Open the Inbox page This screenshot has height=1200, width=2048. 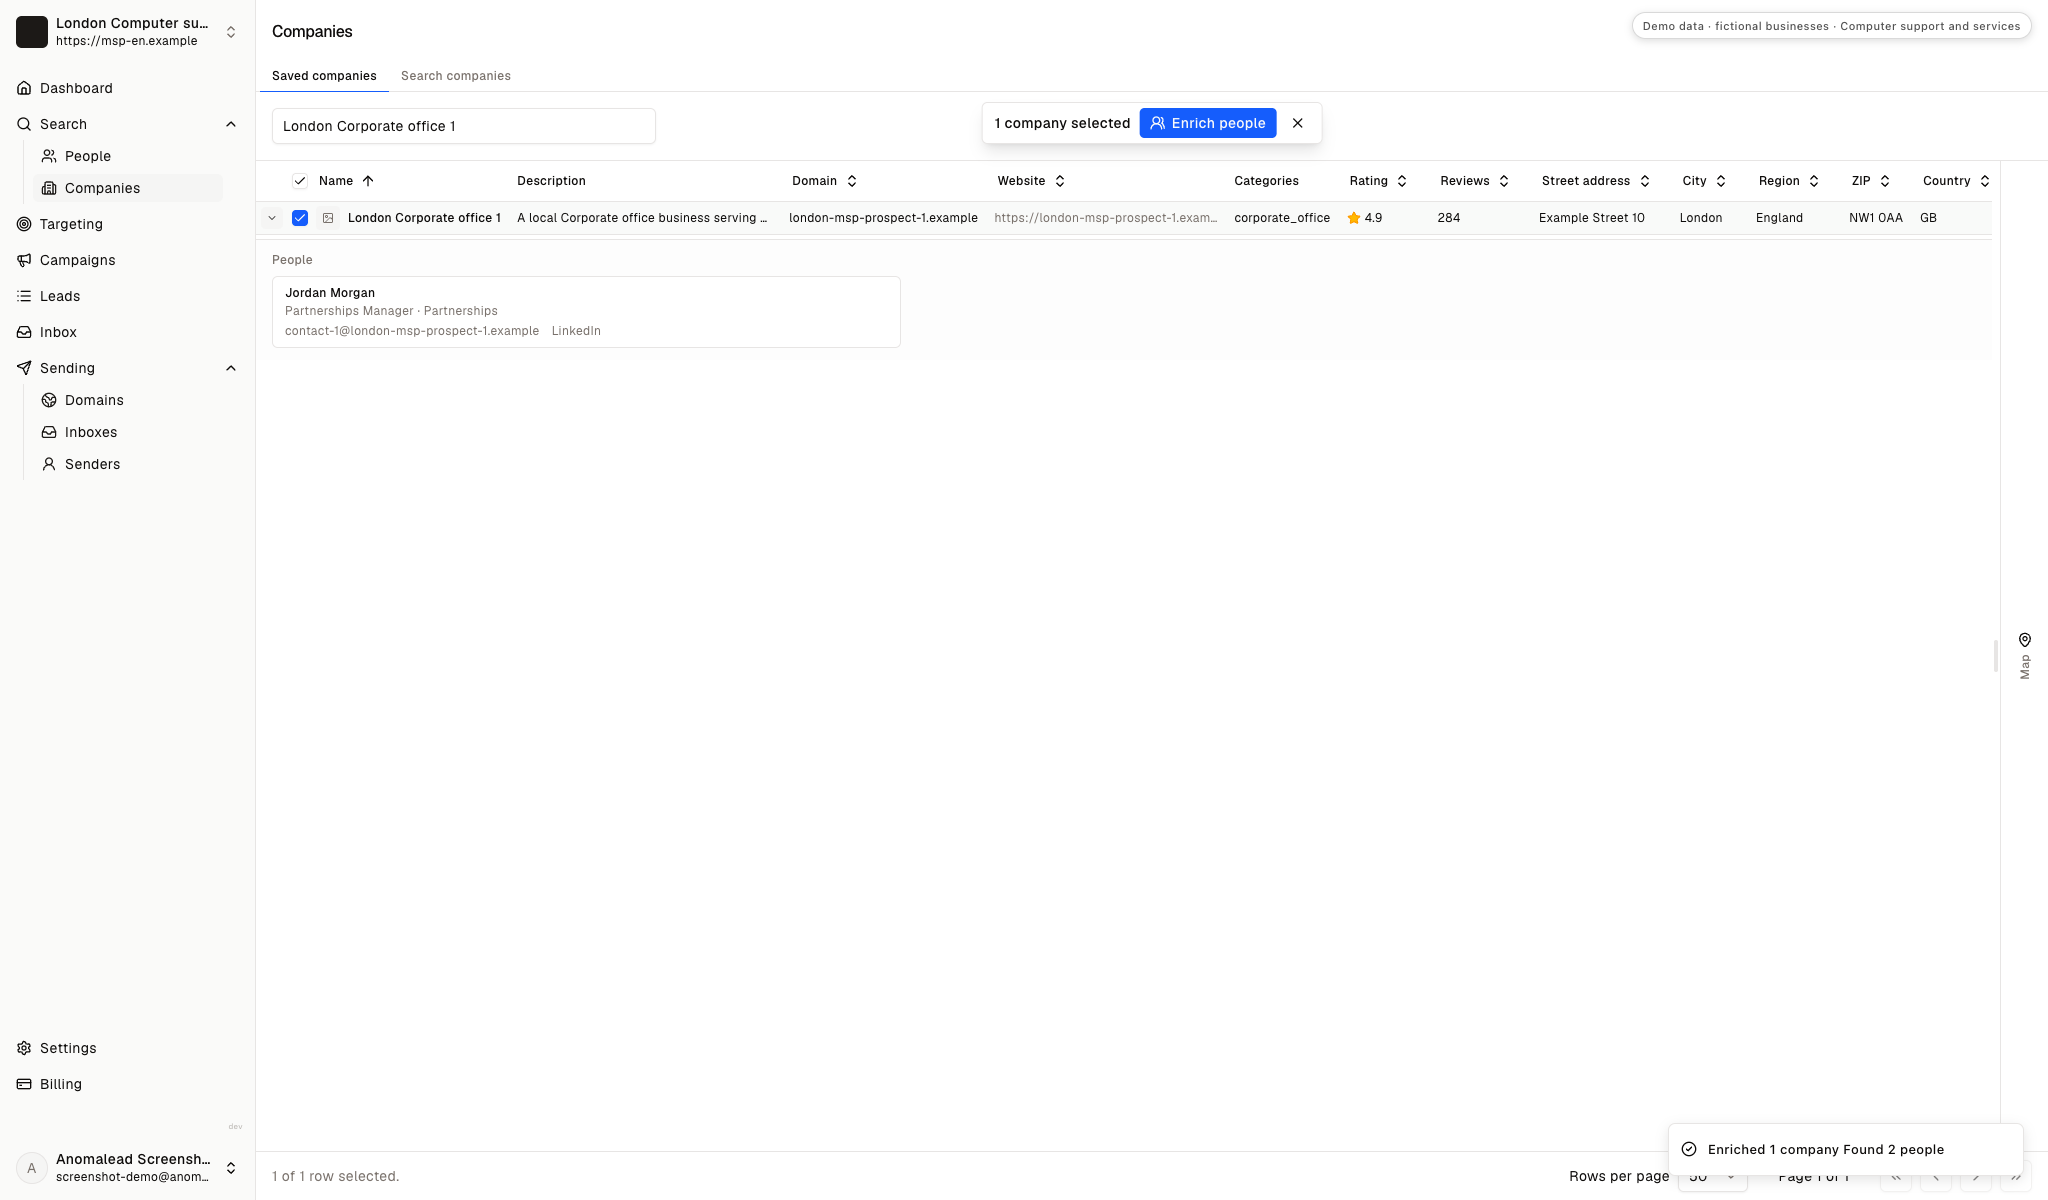(x=58, y=332)
